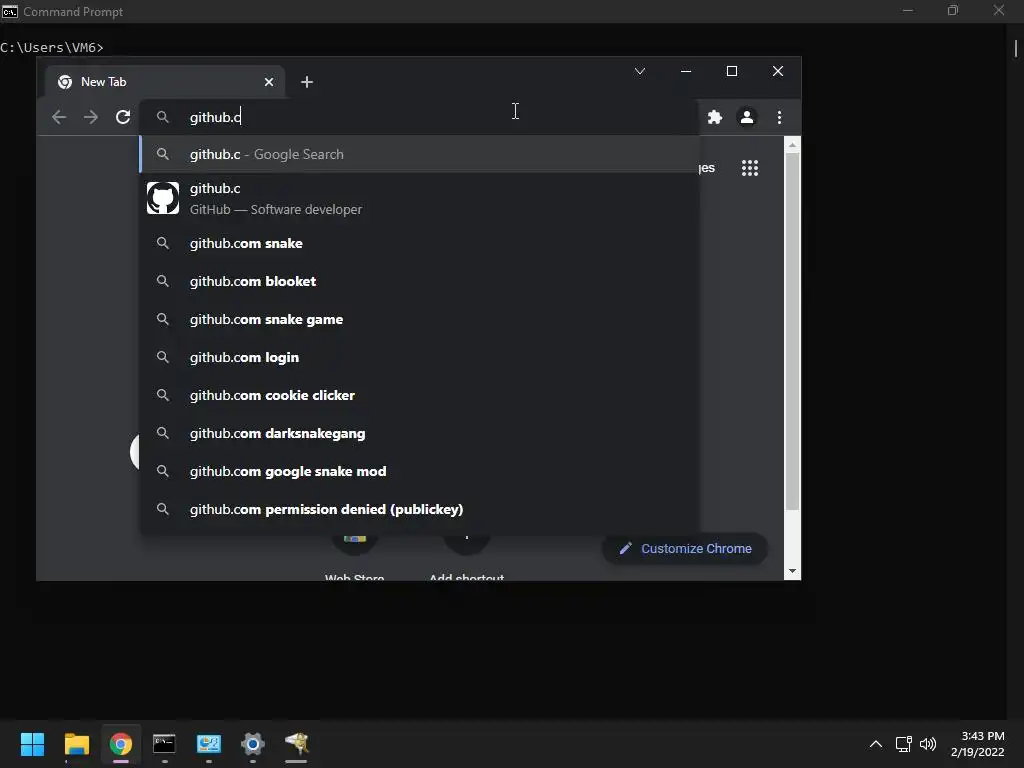Image resolution: width=1024 pixels, height=768 pixels.
Task: Pick 'github.com snake game' suggestion
Action: tap(419, 319)
